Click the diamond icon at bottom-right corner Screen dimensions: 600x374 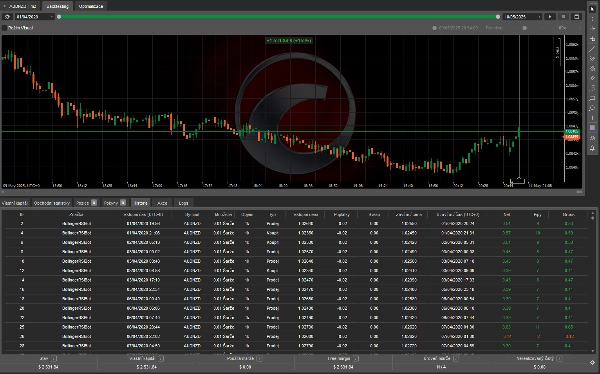592,363
